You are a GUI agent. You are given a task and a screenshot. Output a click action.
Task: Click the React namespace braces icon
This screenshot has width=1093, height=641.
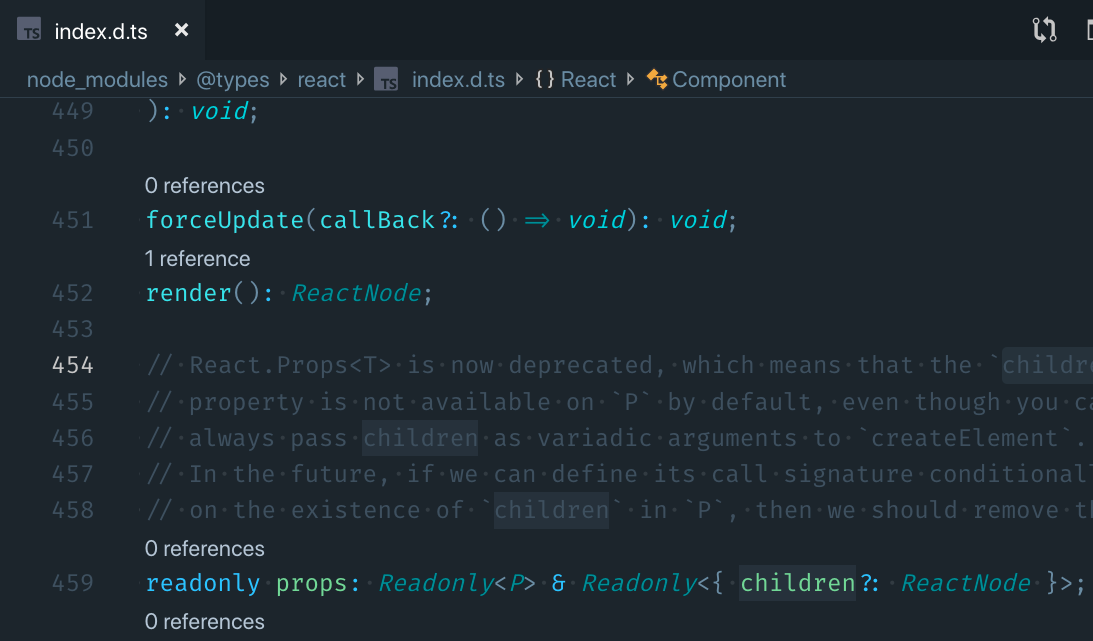[544, 79]
